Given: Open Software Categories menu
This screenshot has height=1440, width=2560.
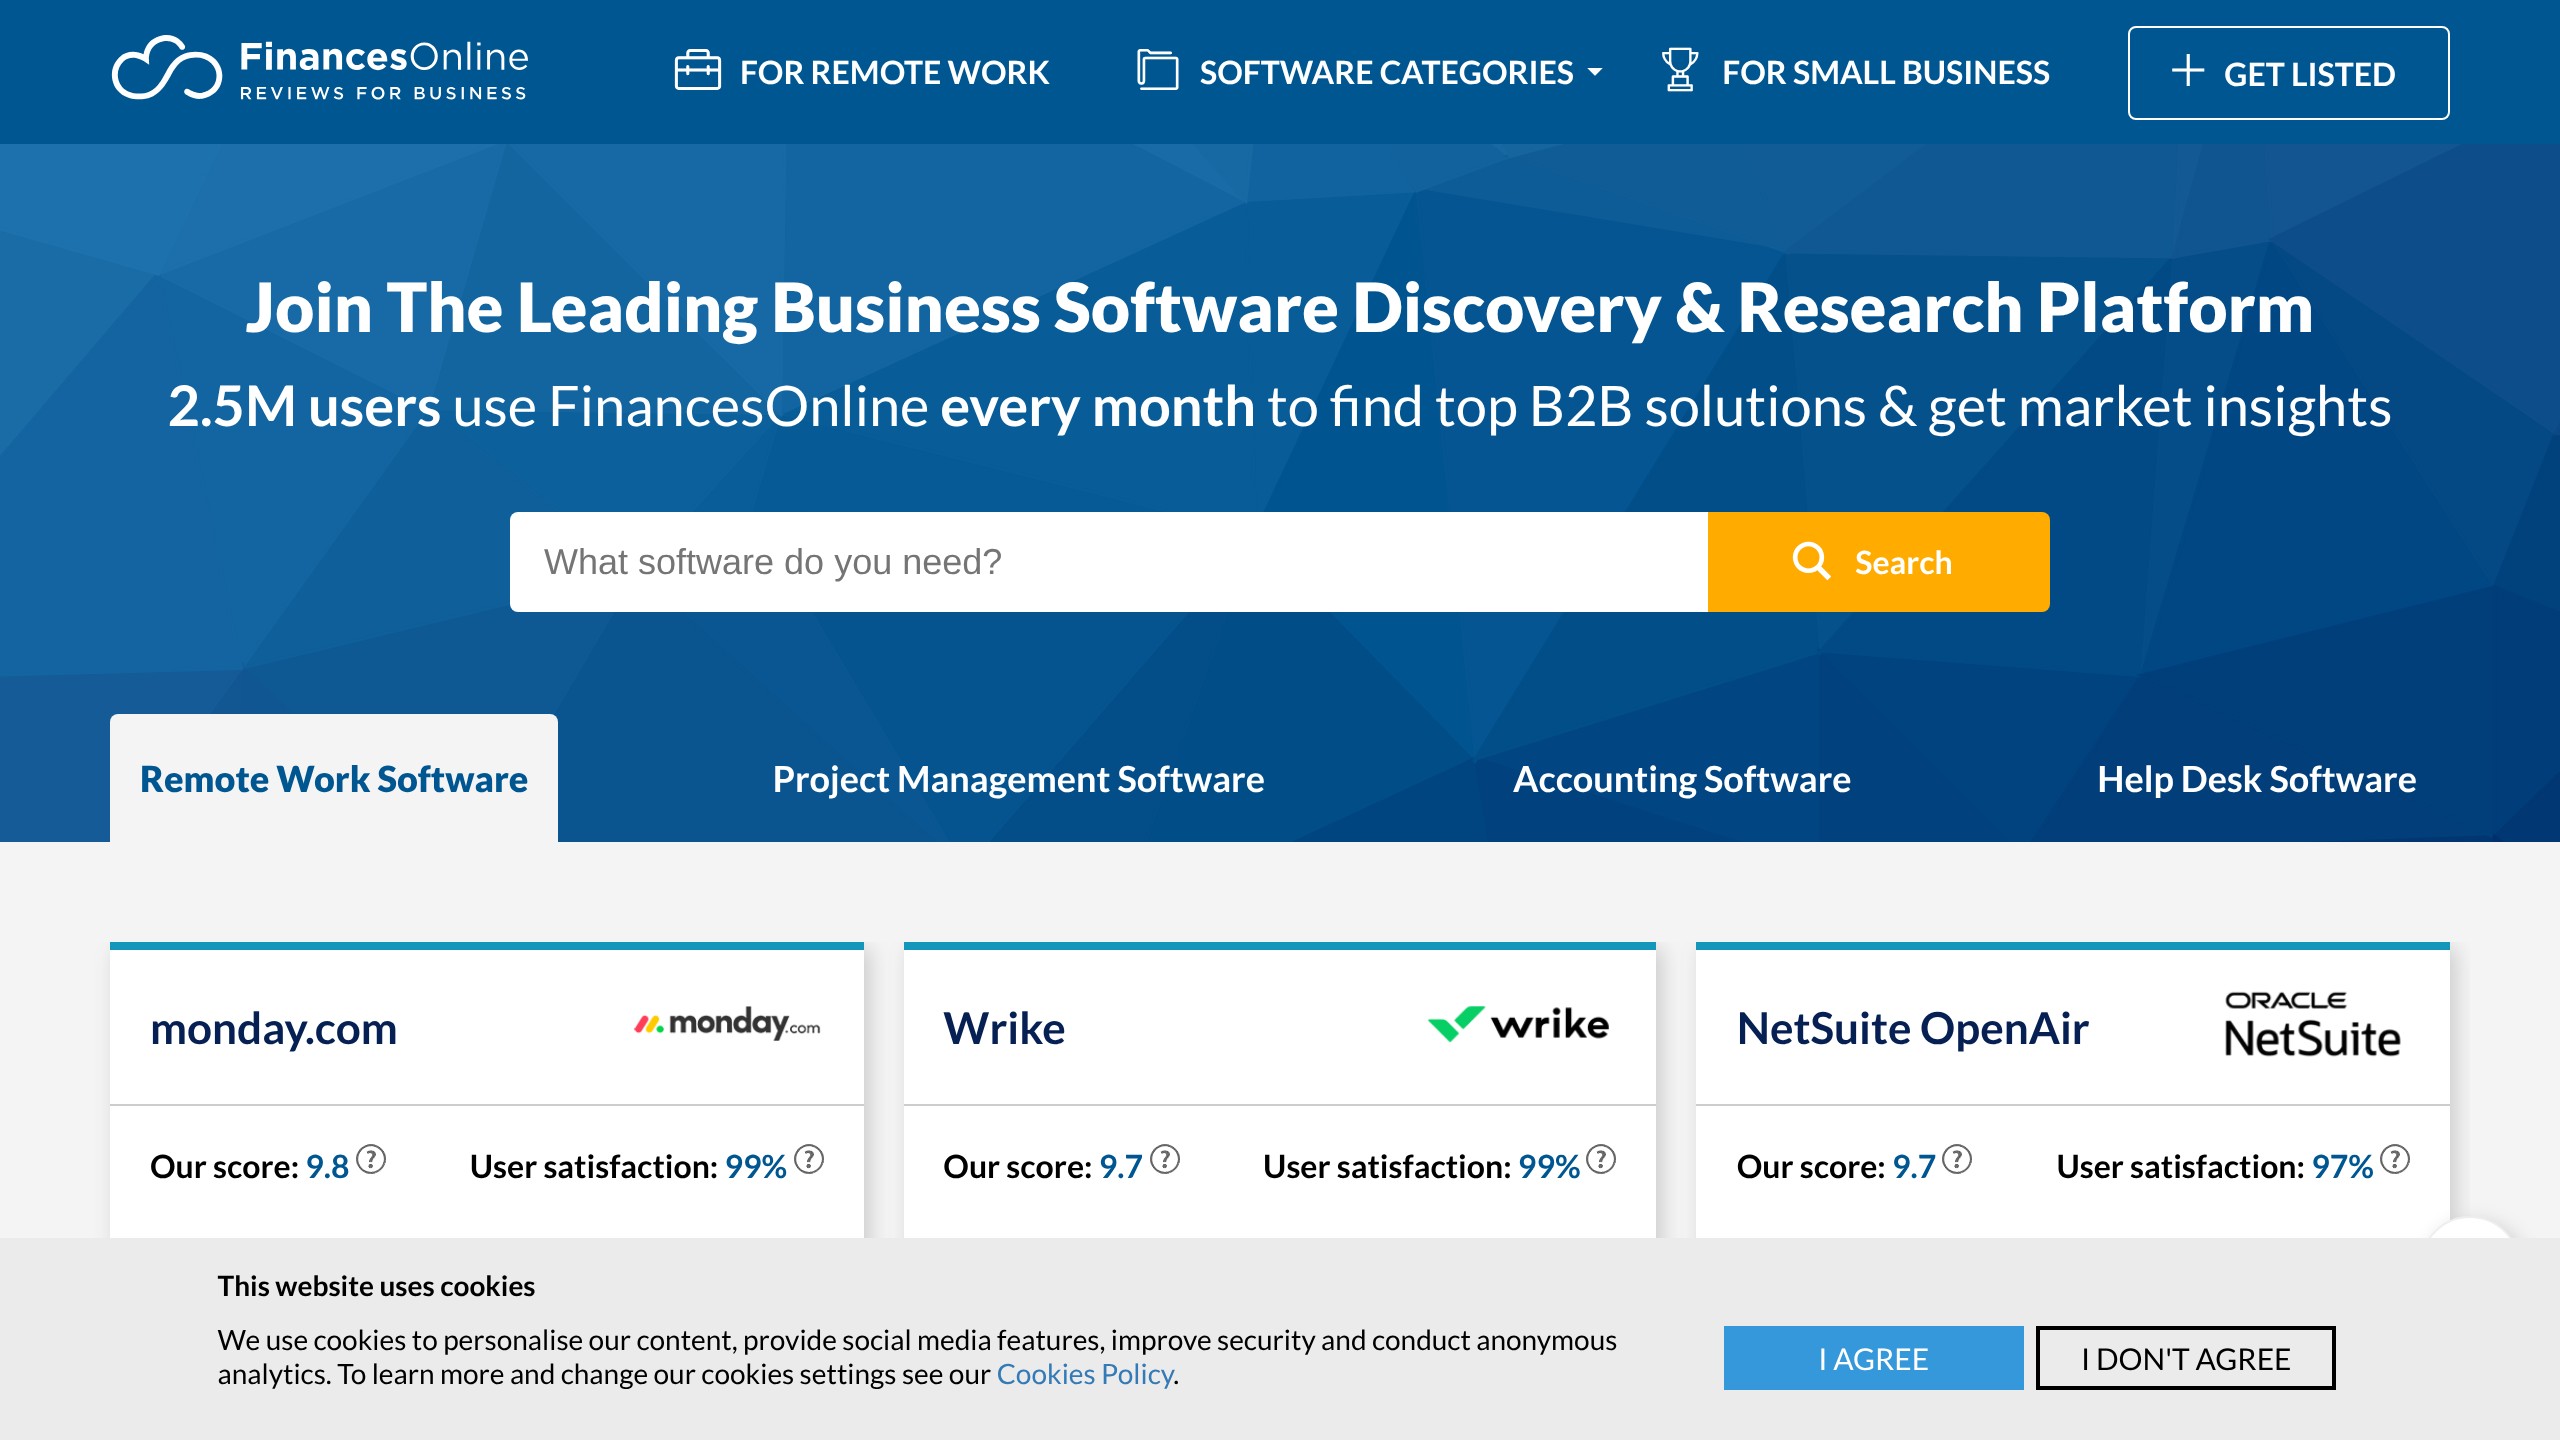Looking at the screenshot, I should [x=1370, y=72].
